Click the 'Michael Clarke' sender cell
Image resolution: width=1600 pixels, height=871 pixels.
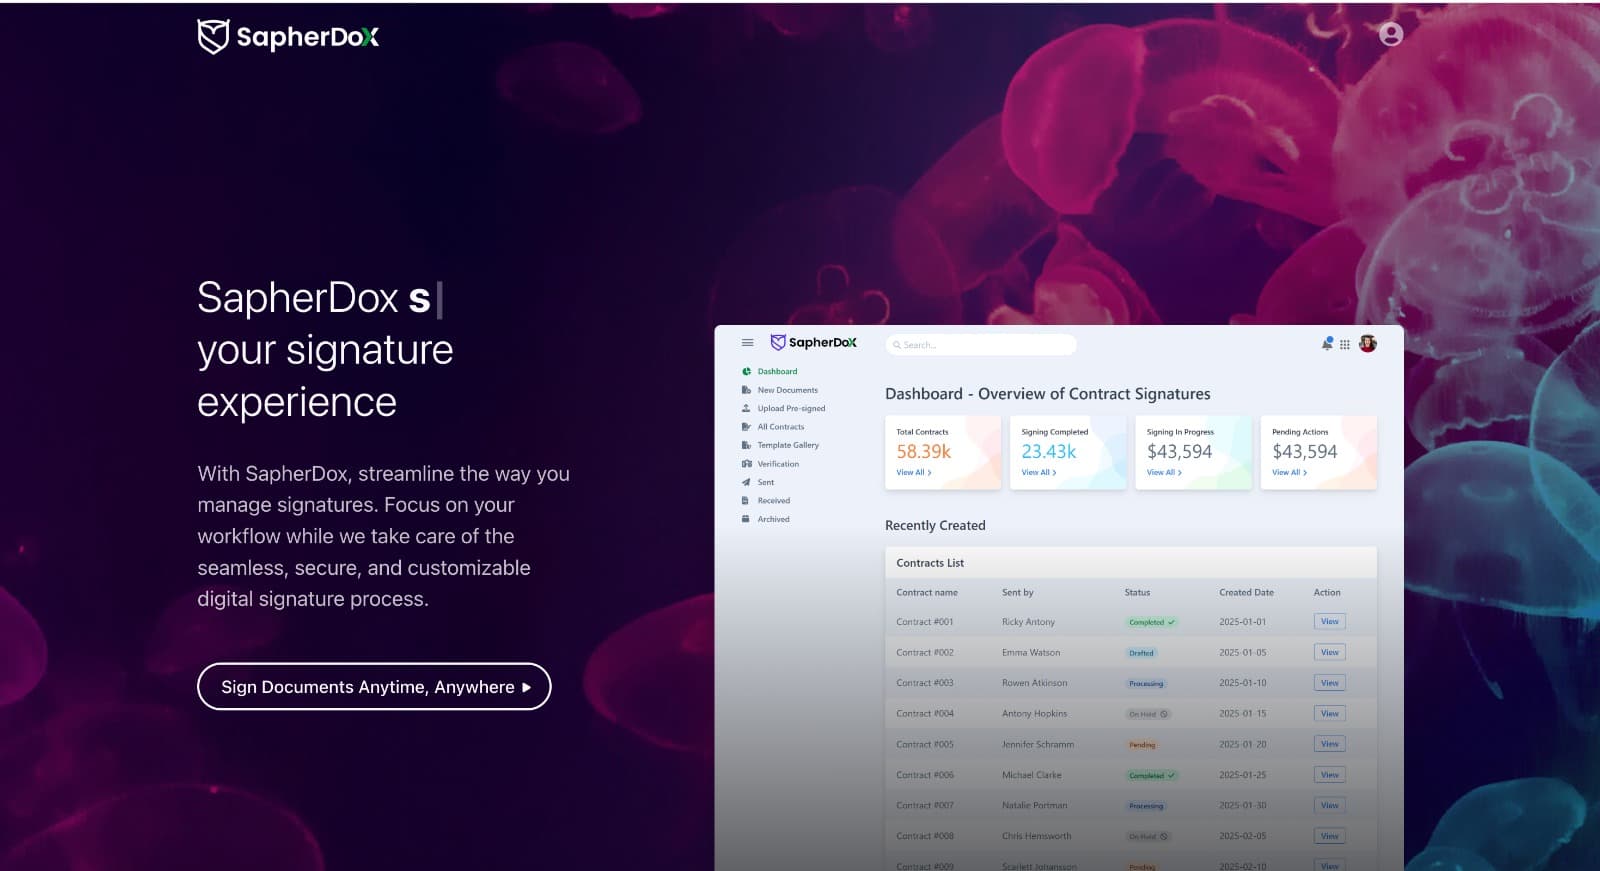(1032, 775)
